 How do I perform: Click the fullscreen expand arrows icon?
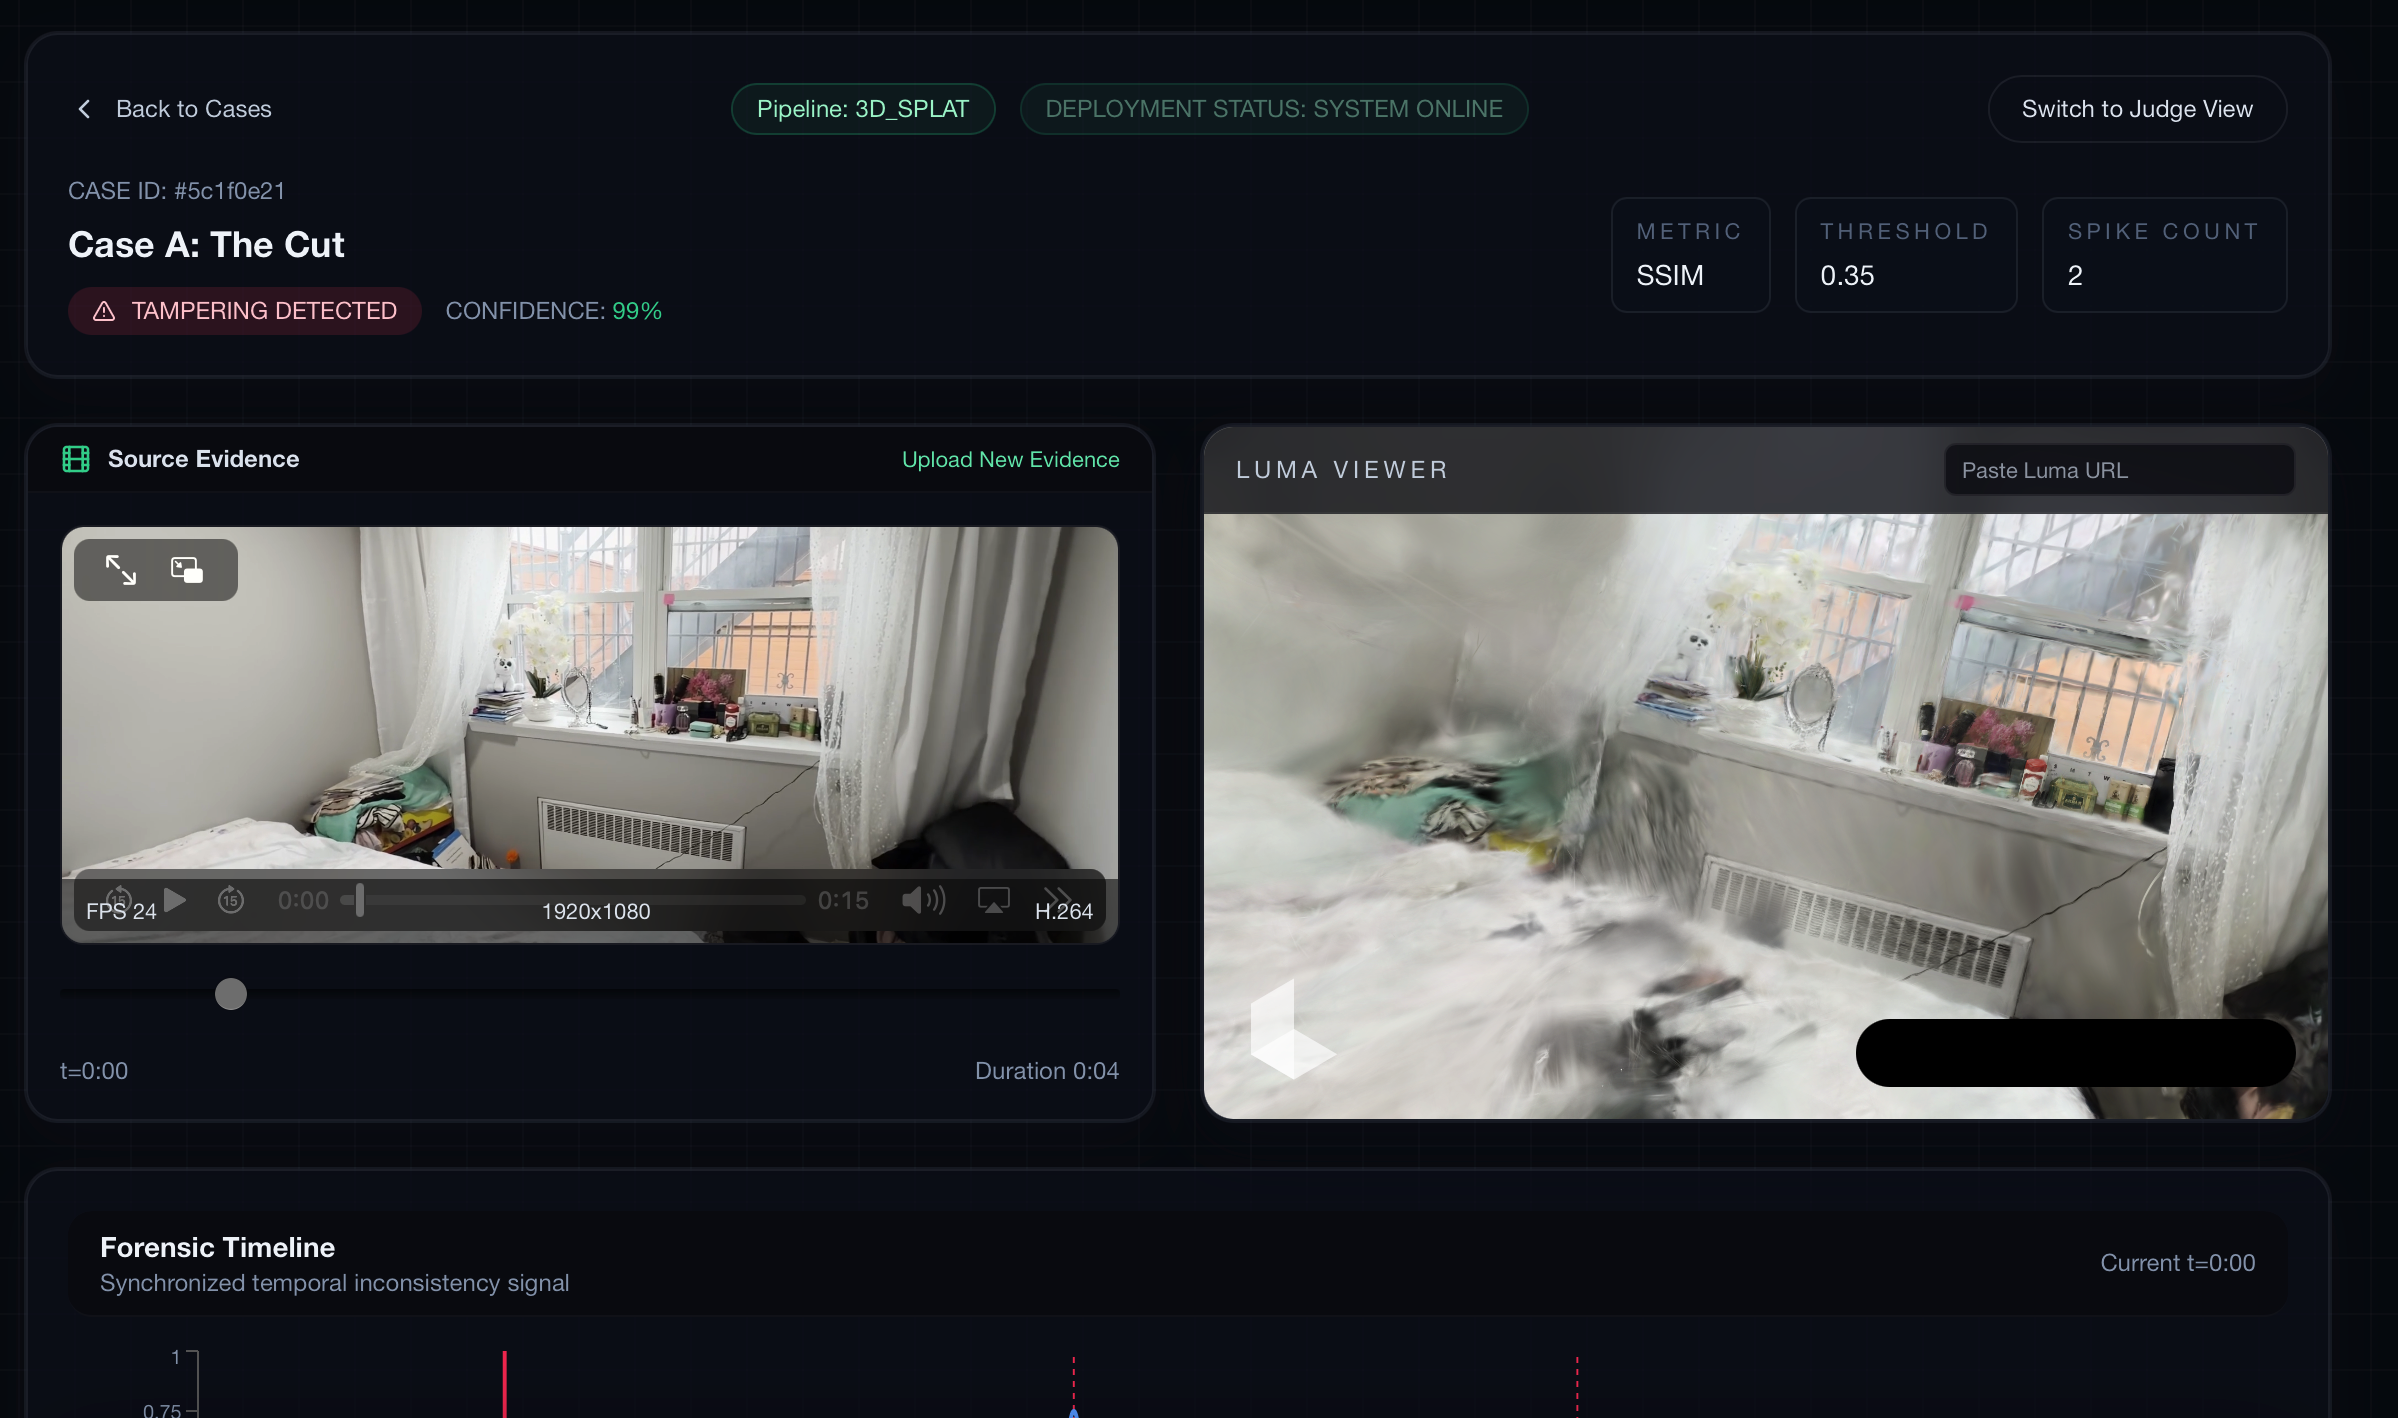(121, 570)
